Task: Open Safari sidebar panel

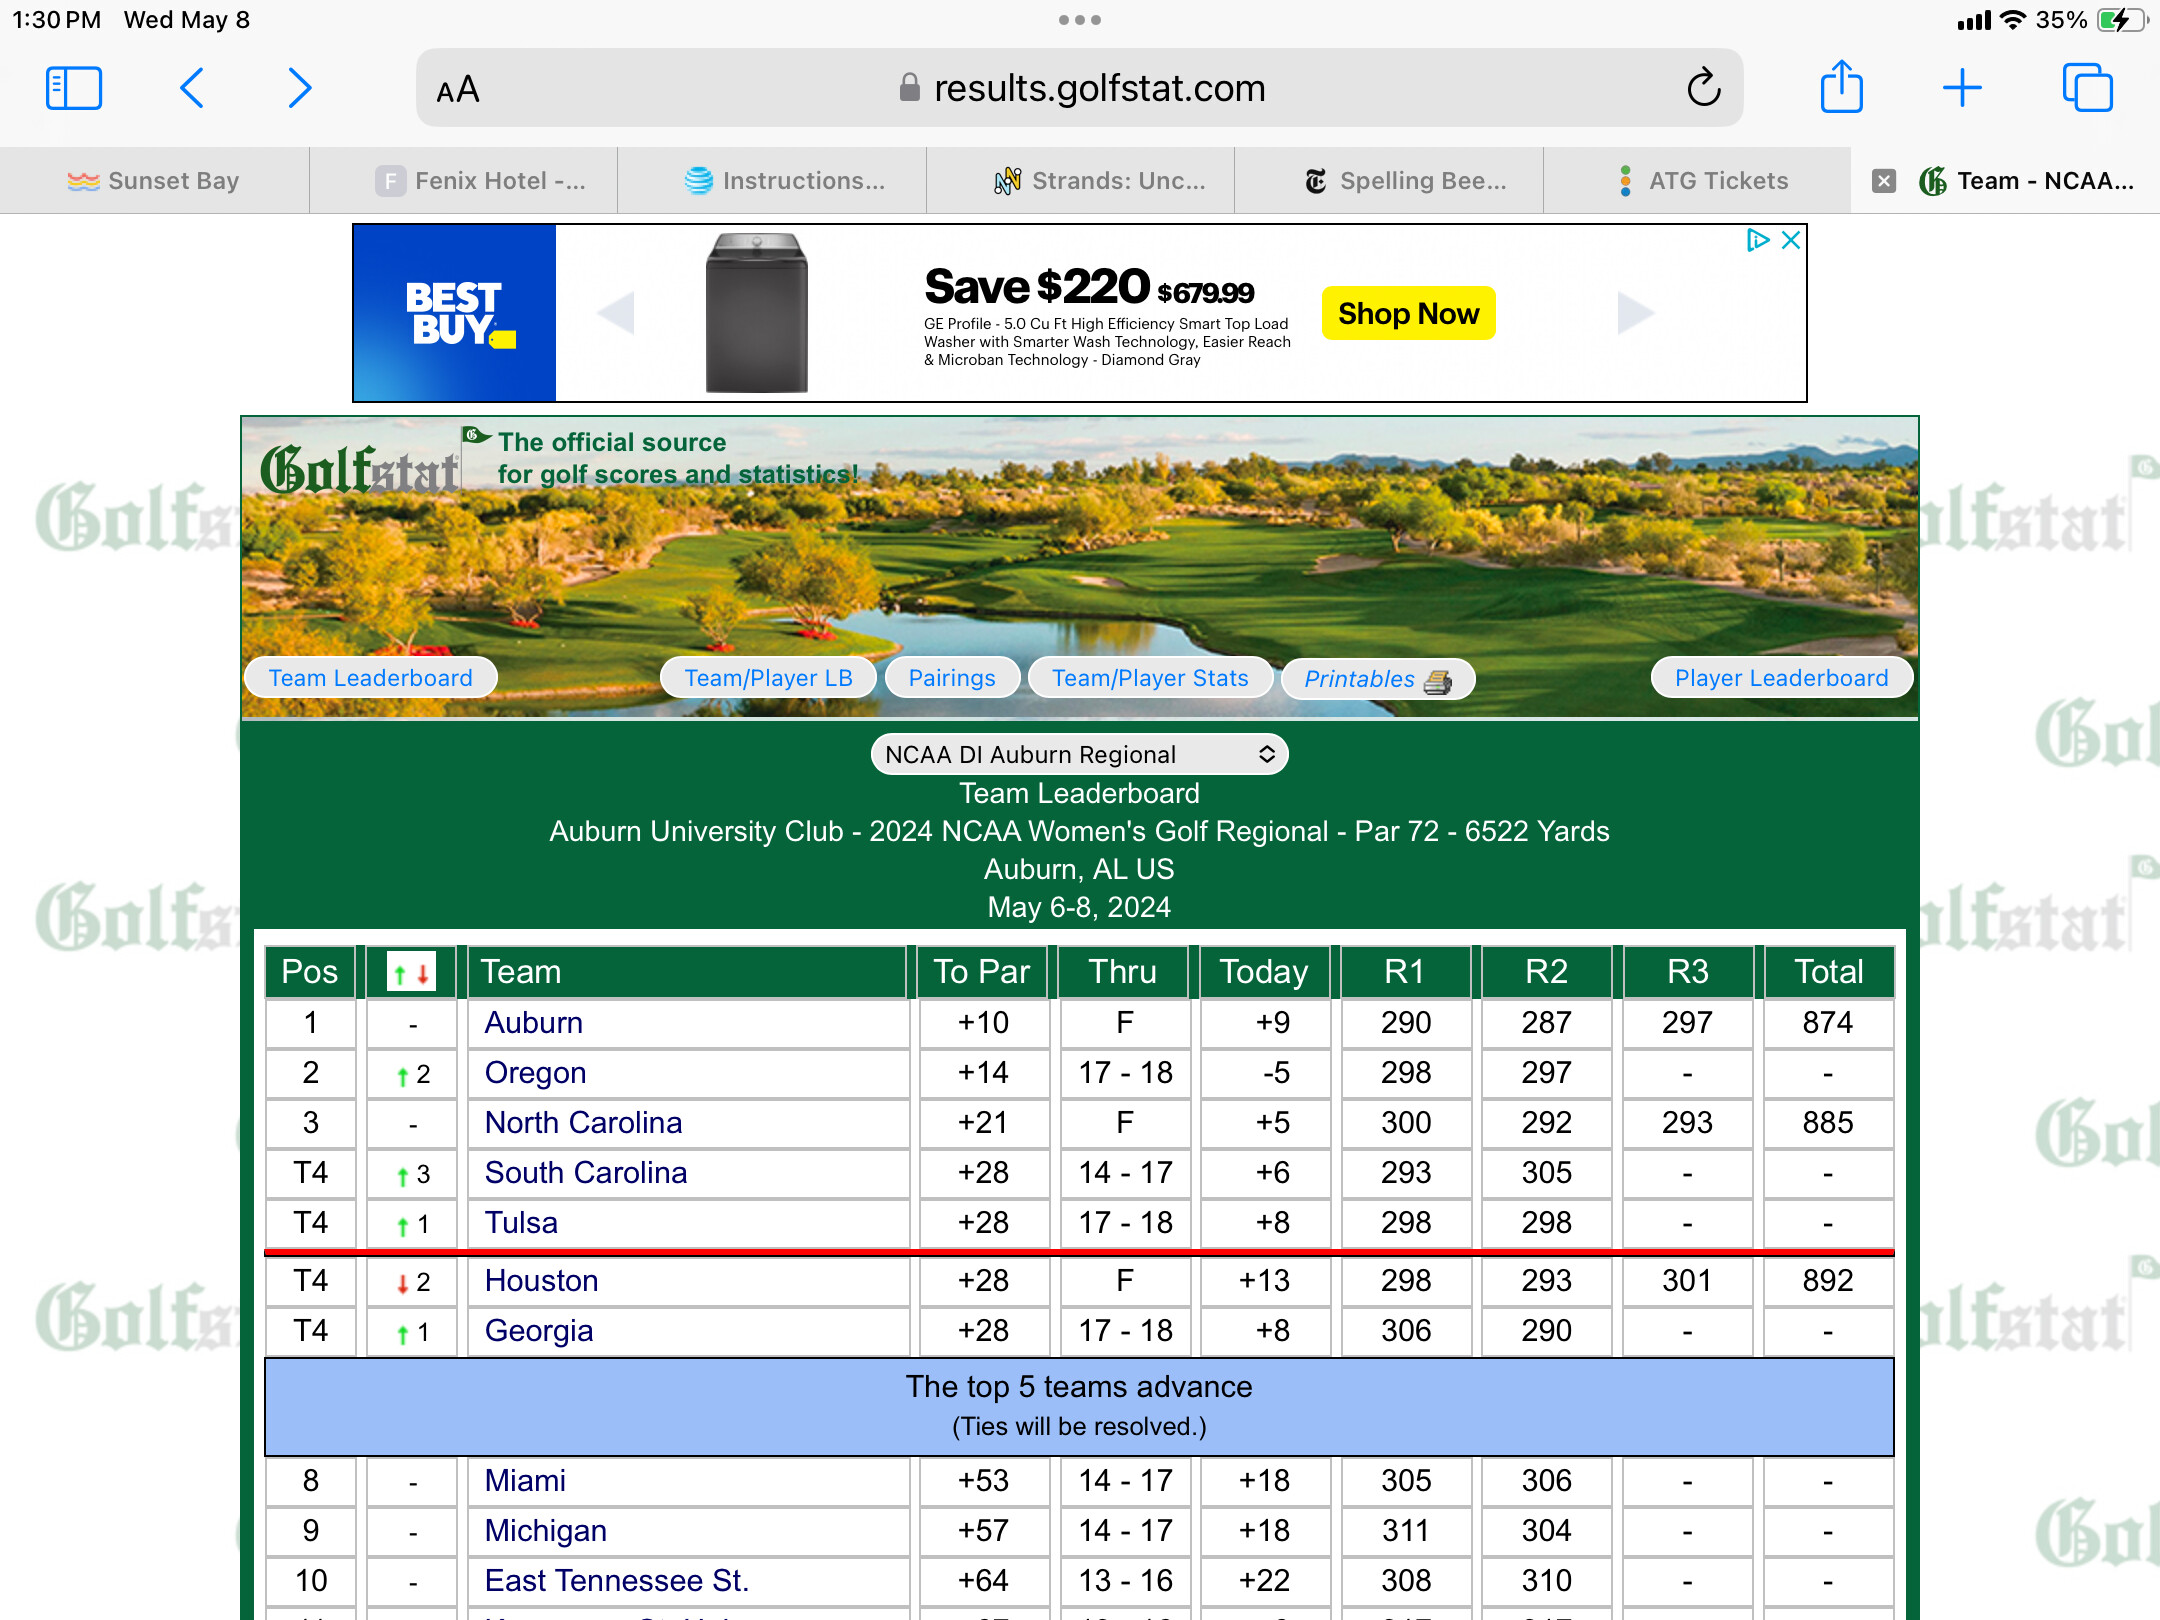Action: click(74, 88)
